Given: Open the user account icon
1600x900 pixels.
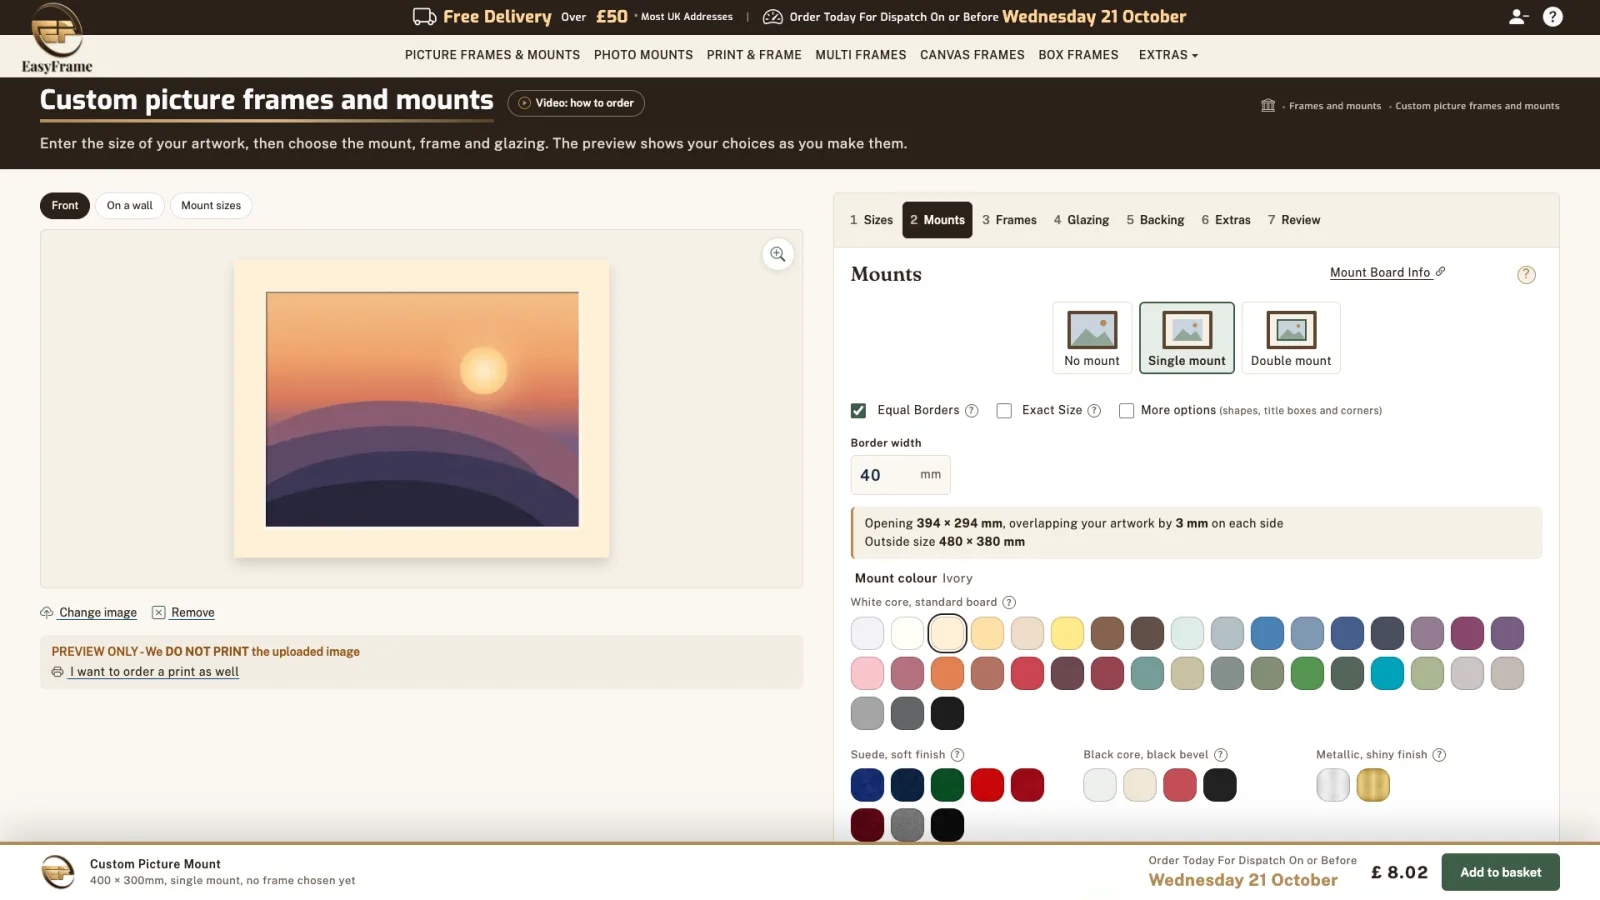Looking at the screenshot, I should (x=1518, y=17).
